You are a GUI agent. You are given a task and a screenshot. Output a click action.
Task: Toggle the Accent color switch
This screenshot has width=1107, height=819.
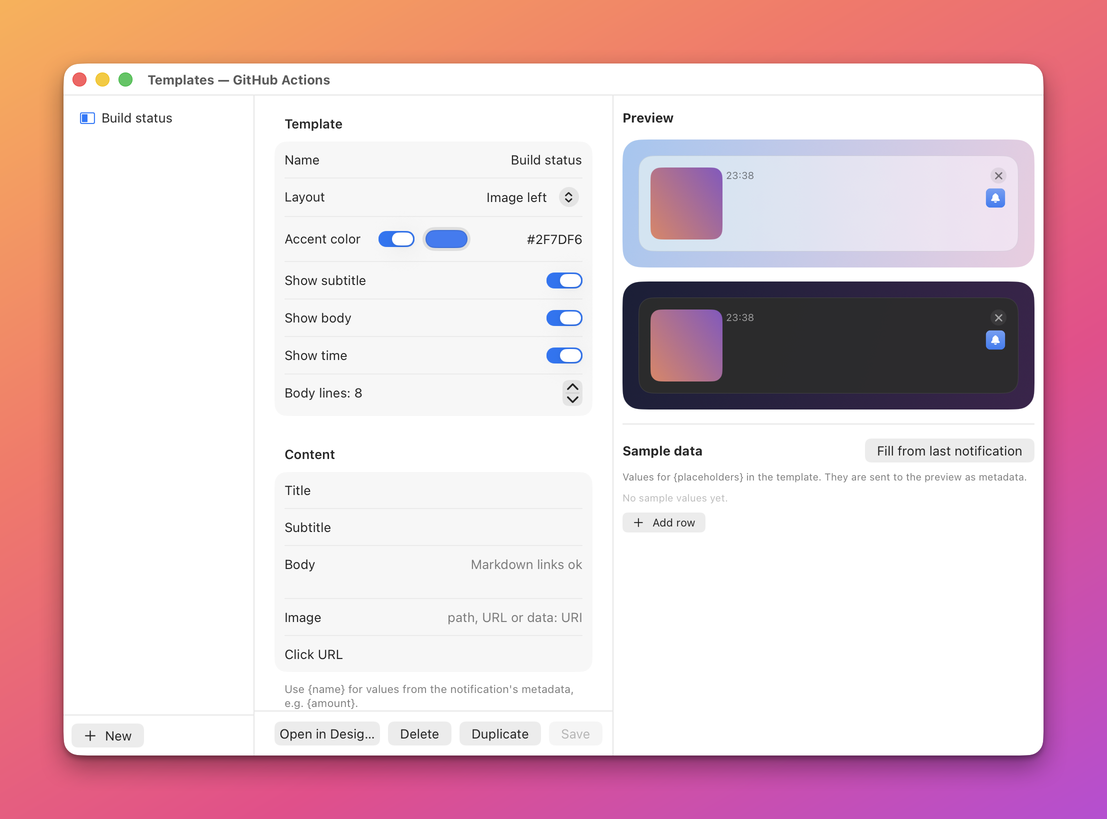coord(396,239)
